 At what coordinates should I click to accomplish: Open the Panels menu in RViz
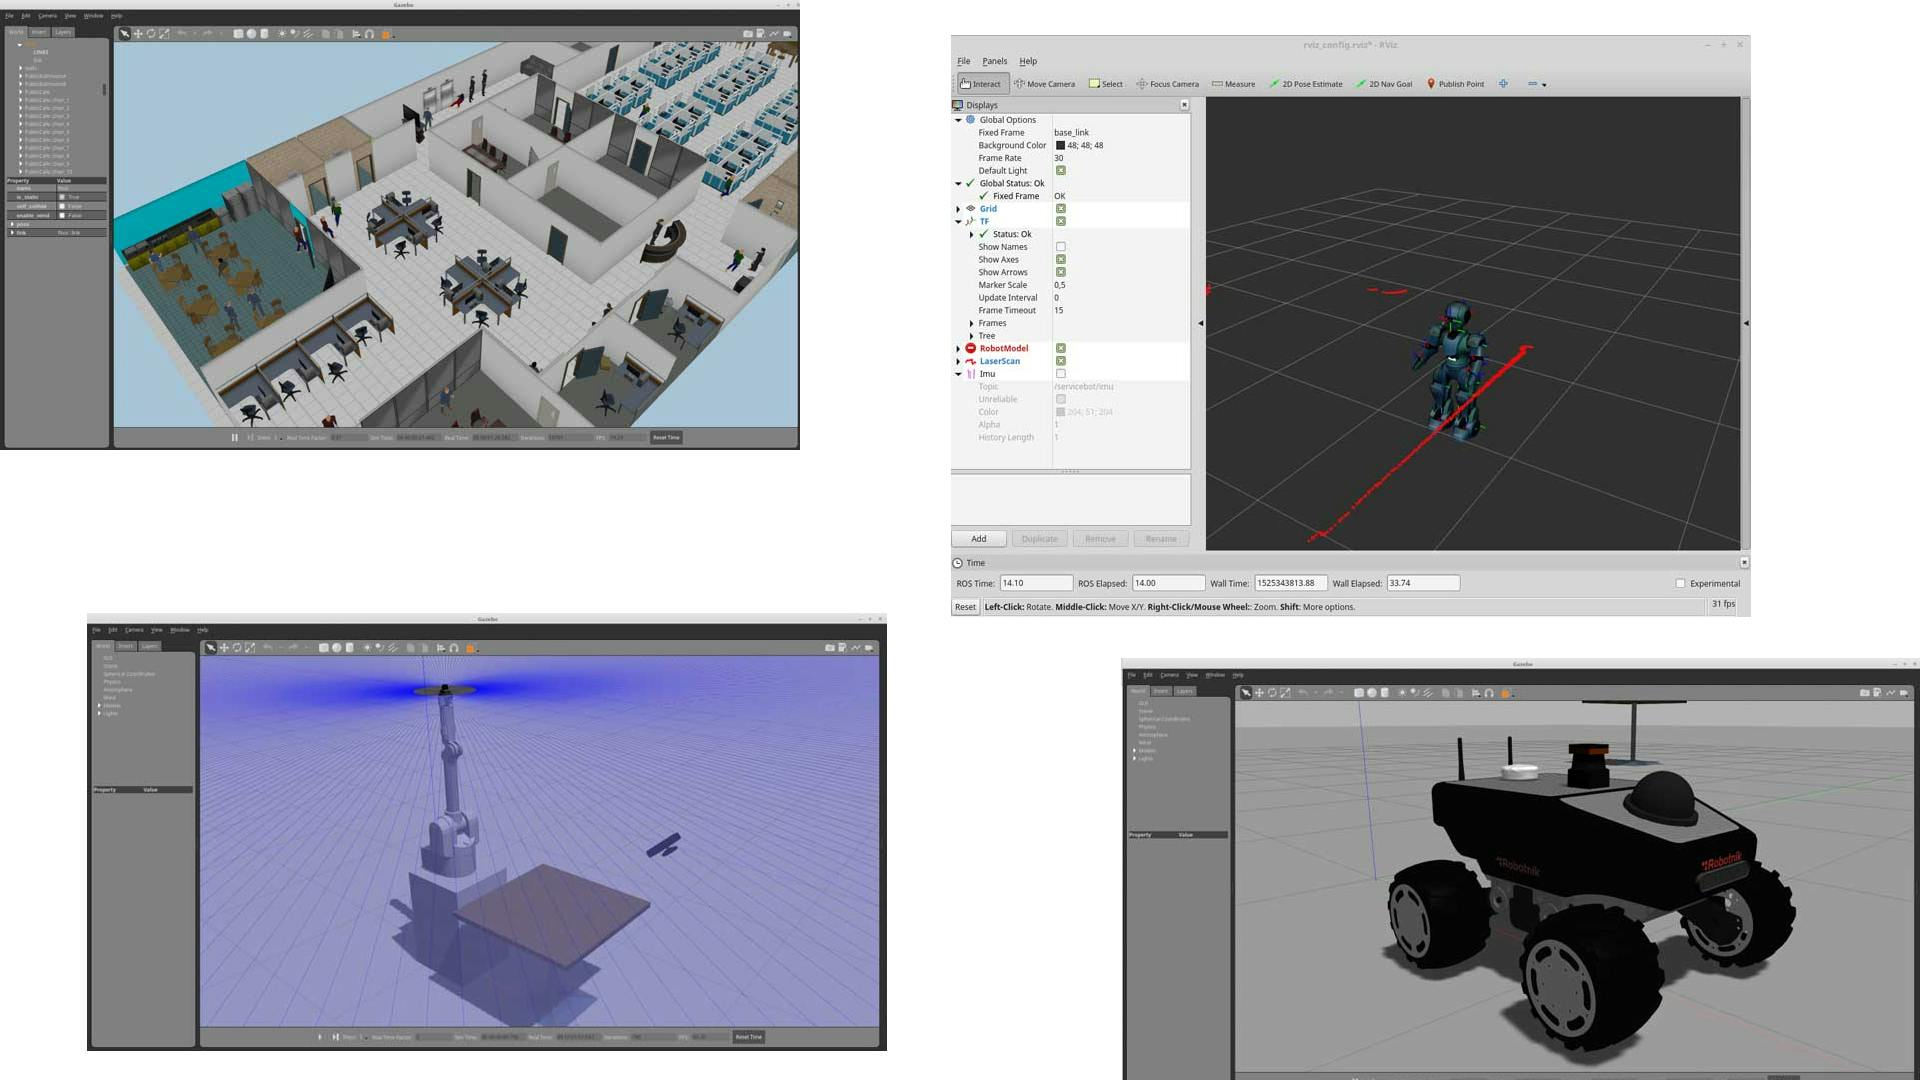point(994,61)
